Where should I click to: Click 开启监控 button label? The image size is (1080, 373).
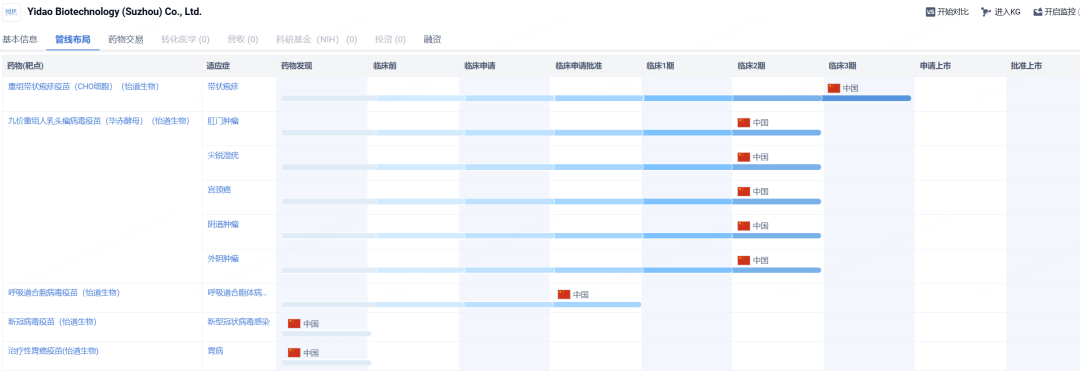[x=1061, y=12]
